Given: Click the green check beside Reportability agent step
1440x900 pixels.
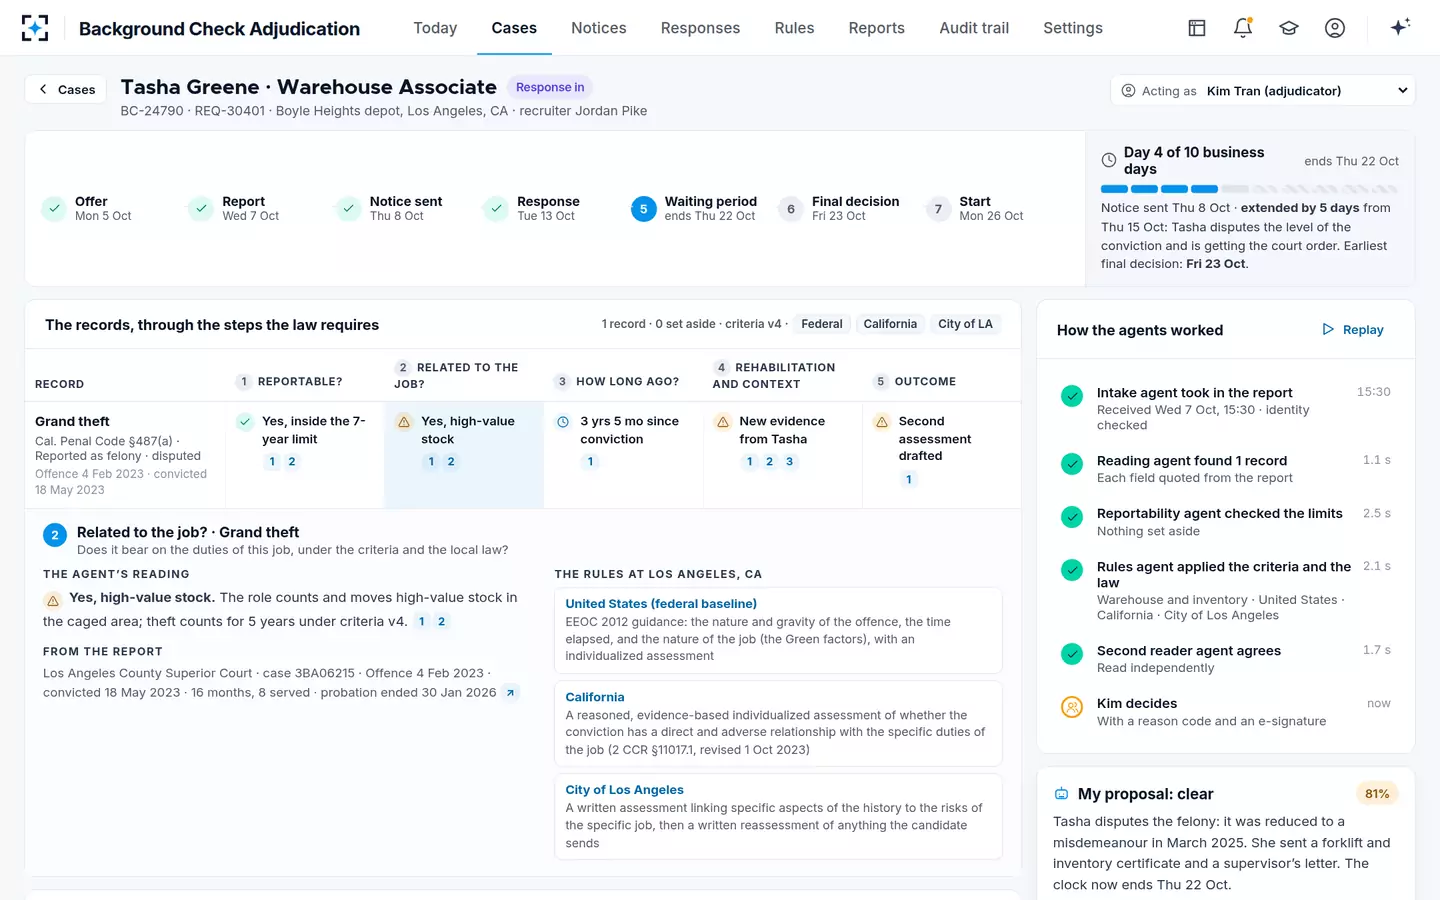Looking at the screenshot, I should click(x=1072, y=517).
